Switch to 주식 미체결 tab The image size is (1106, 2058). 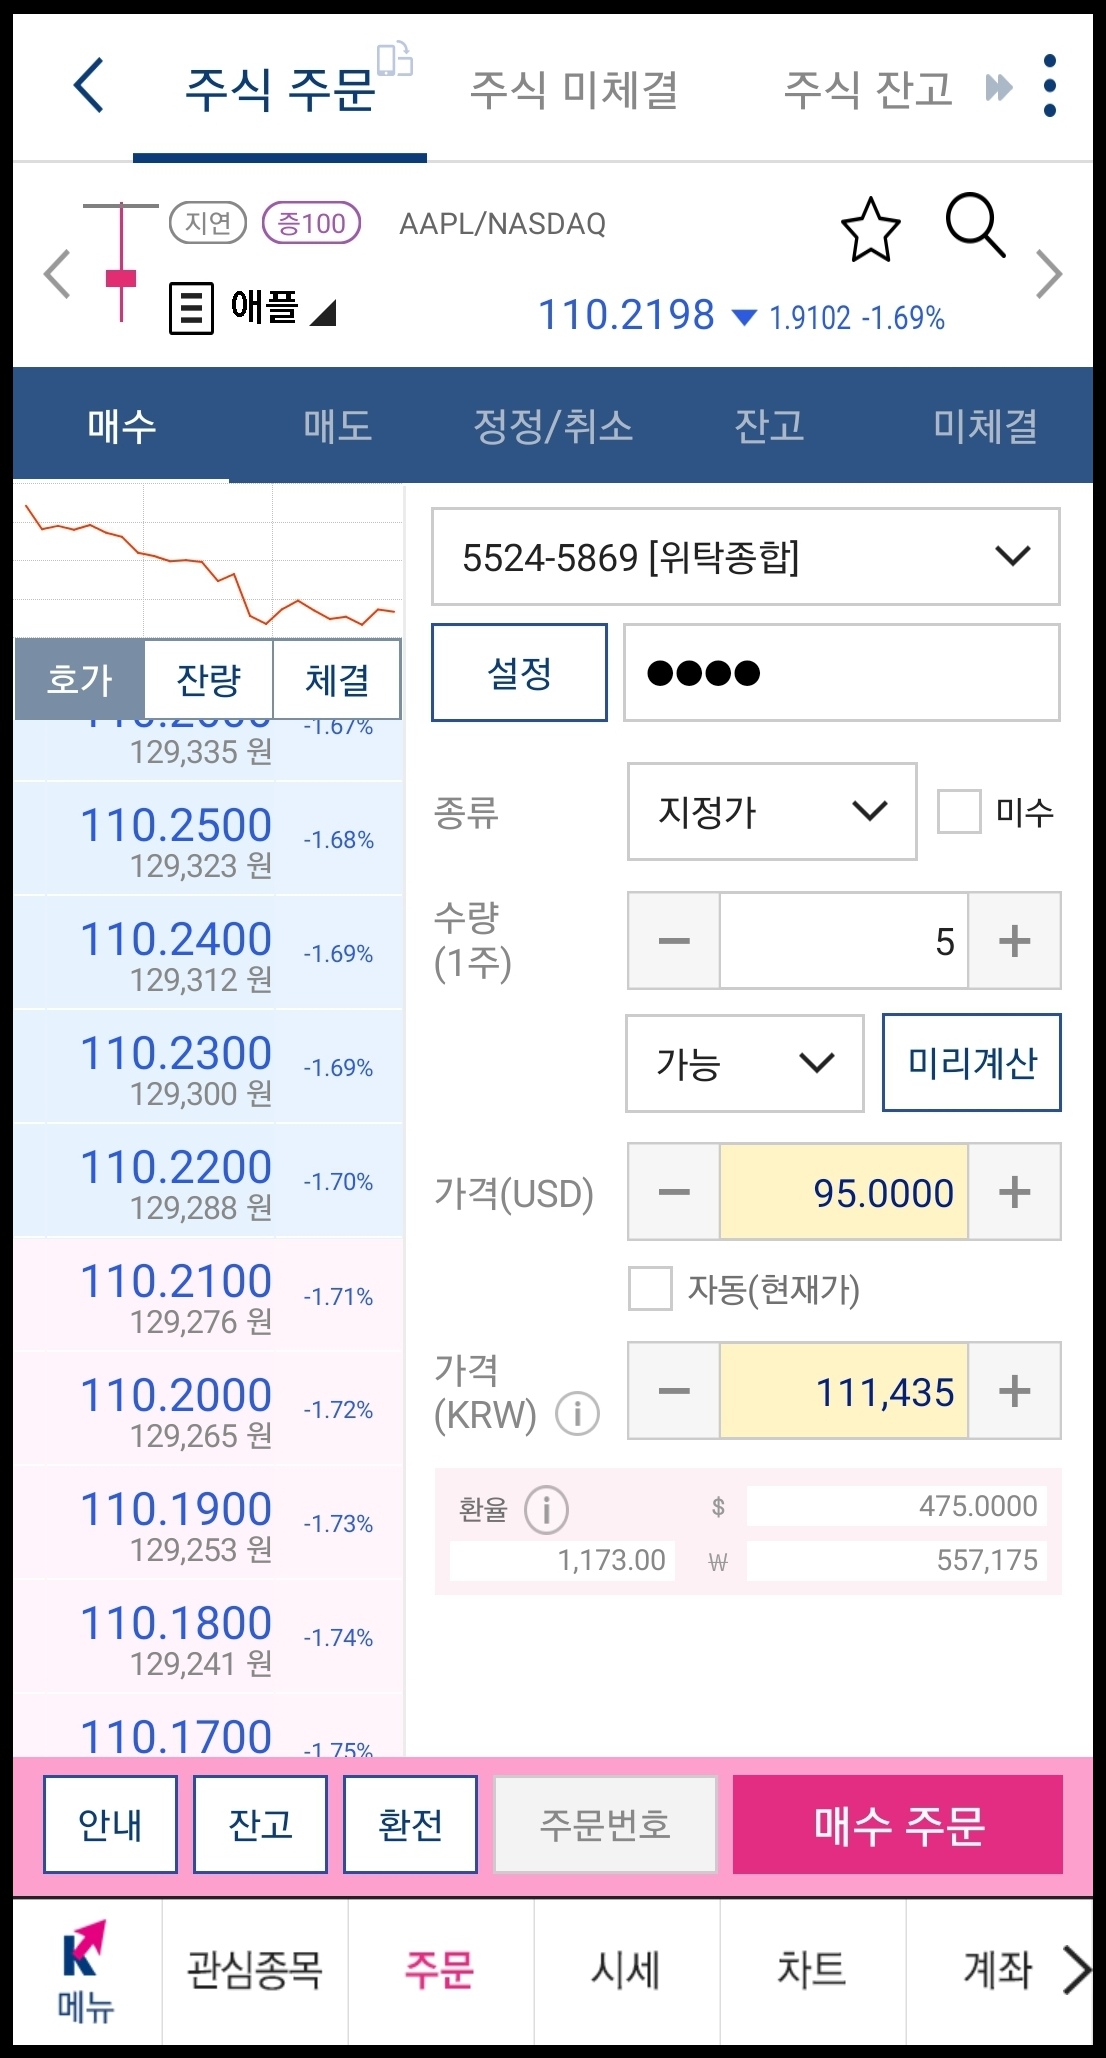(575, 90)
